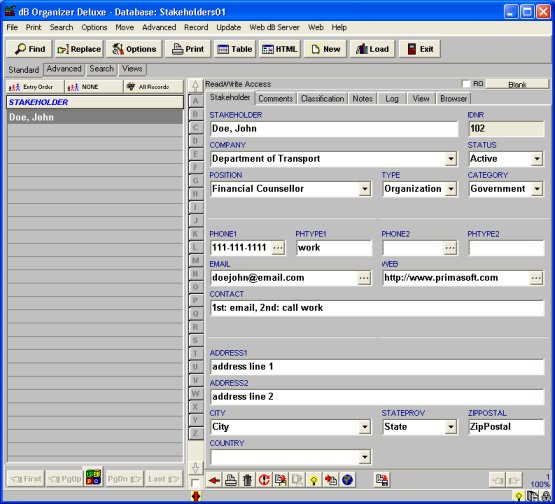Click the padlock icon in the status bar corner
This screenshot has width=555, height=504.
point(545,497)
